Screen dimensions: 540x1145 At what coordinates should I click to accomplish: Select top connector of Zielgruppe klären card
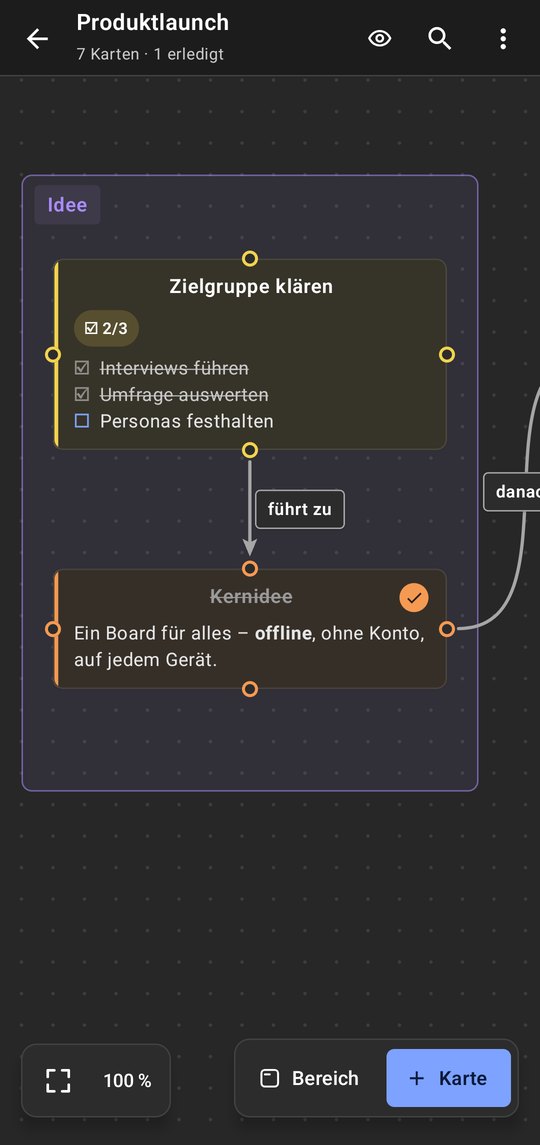click(250, 259)
